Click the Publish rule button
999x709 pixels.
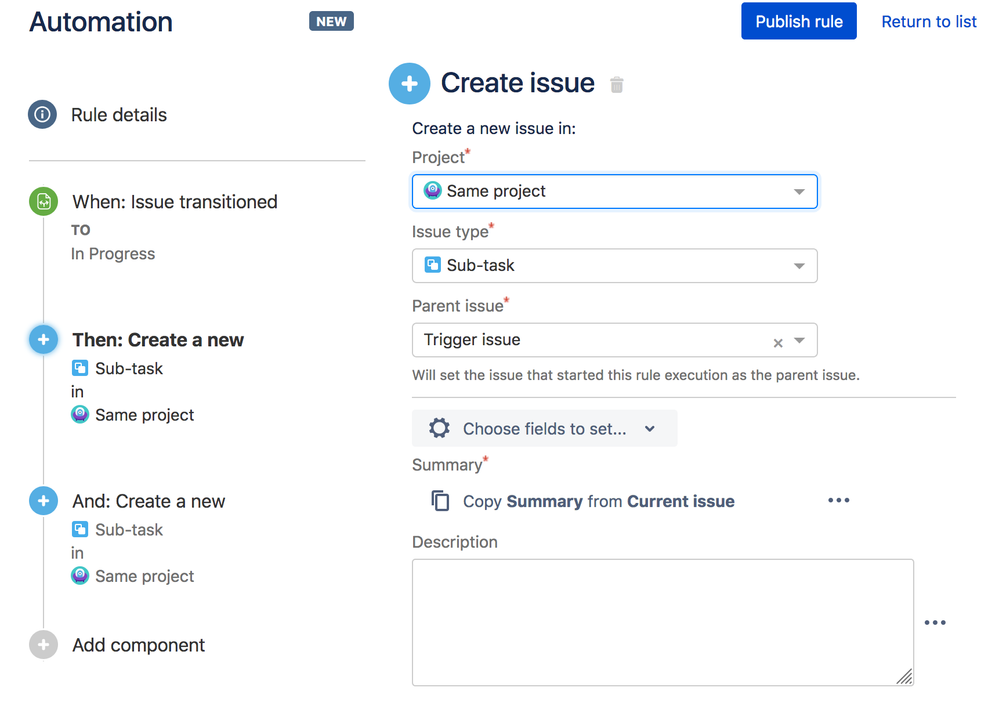pos(798,21)
